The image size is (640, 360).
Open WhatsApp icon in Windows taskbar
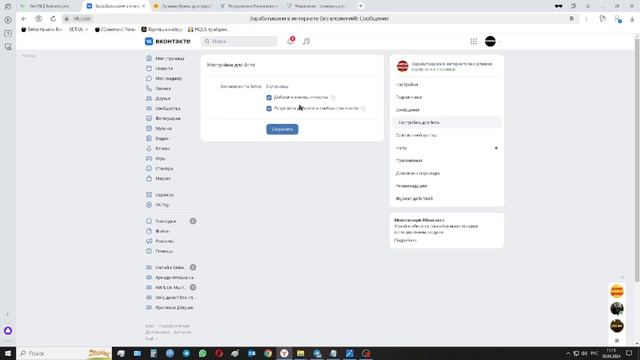click(x=202, y=353)
